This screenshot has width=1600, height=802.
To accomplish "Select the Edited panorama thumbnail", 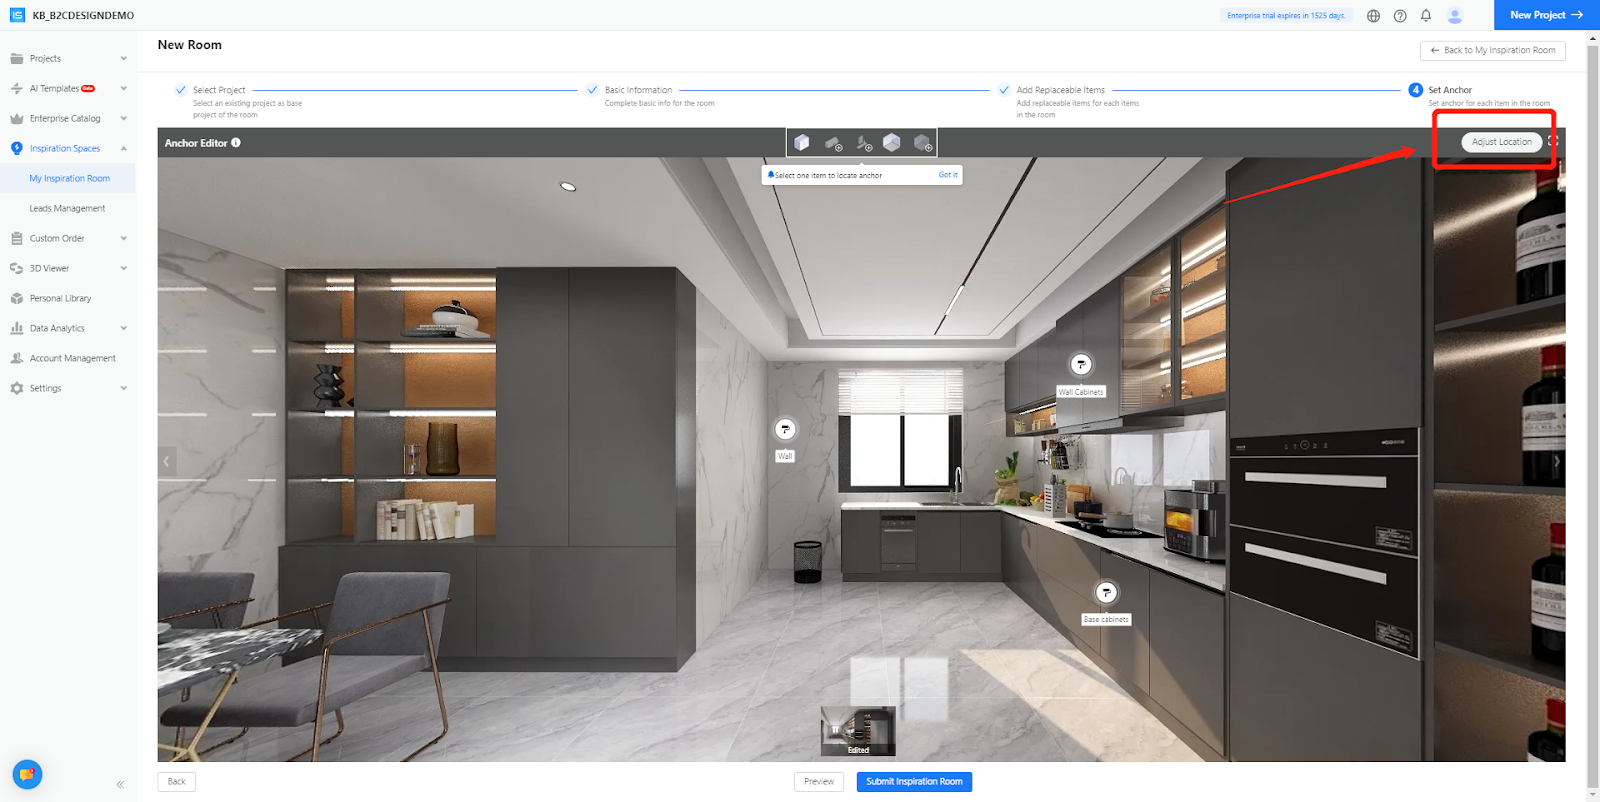I will [x=858, y=731].
